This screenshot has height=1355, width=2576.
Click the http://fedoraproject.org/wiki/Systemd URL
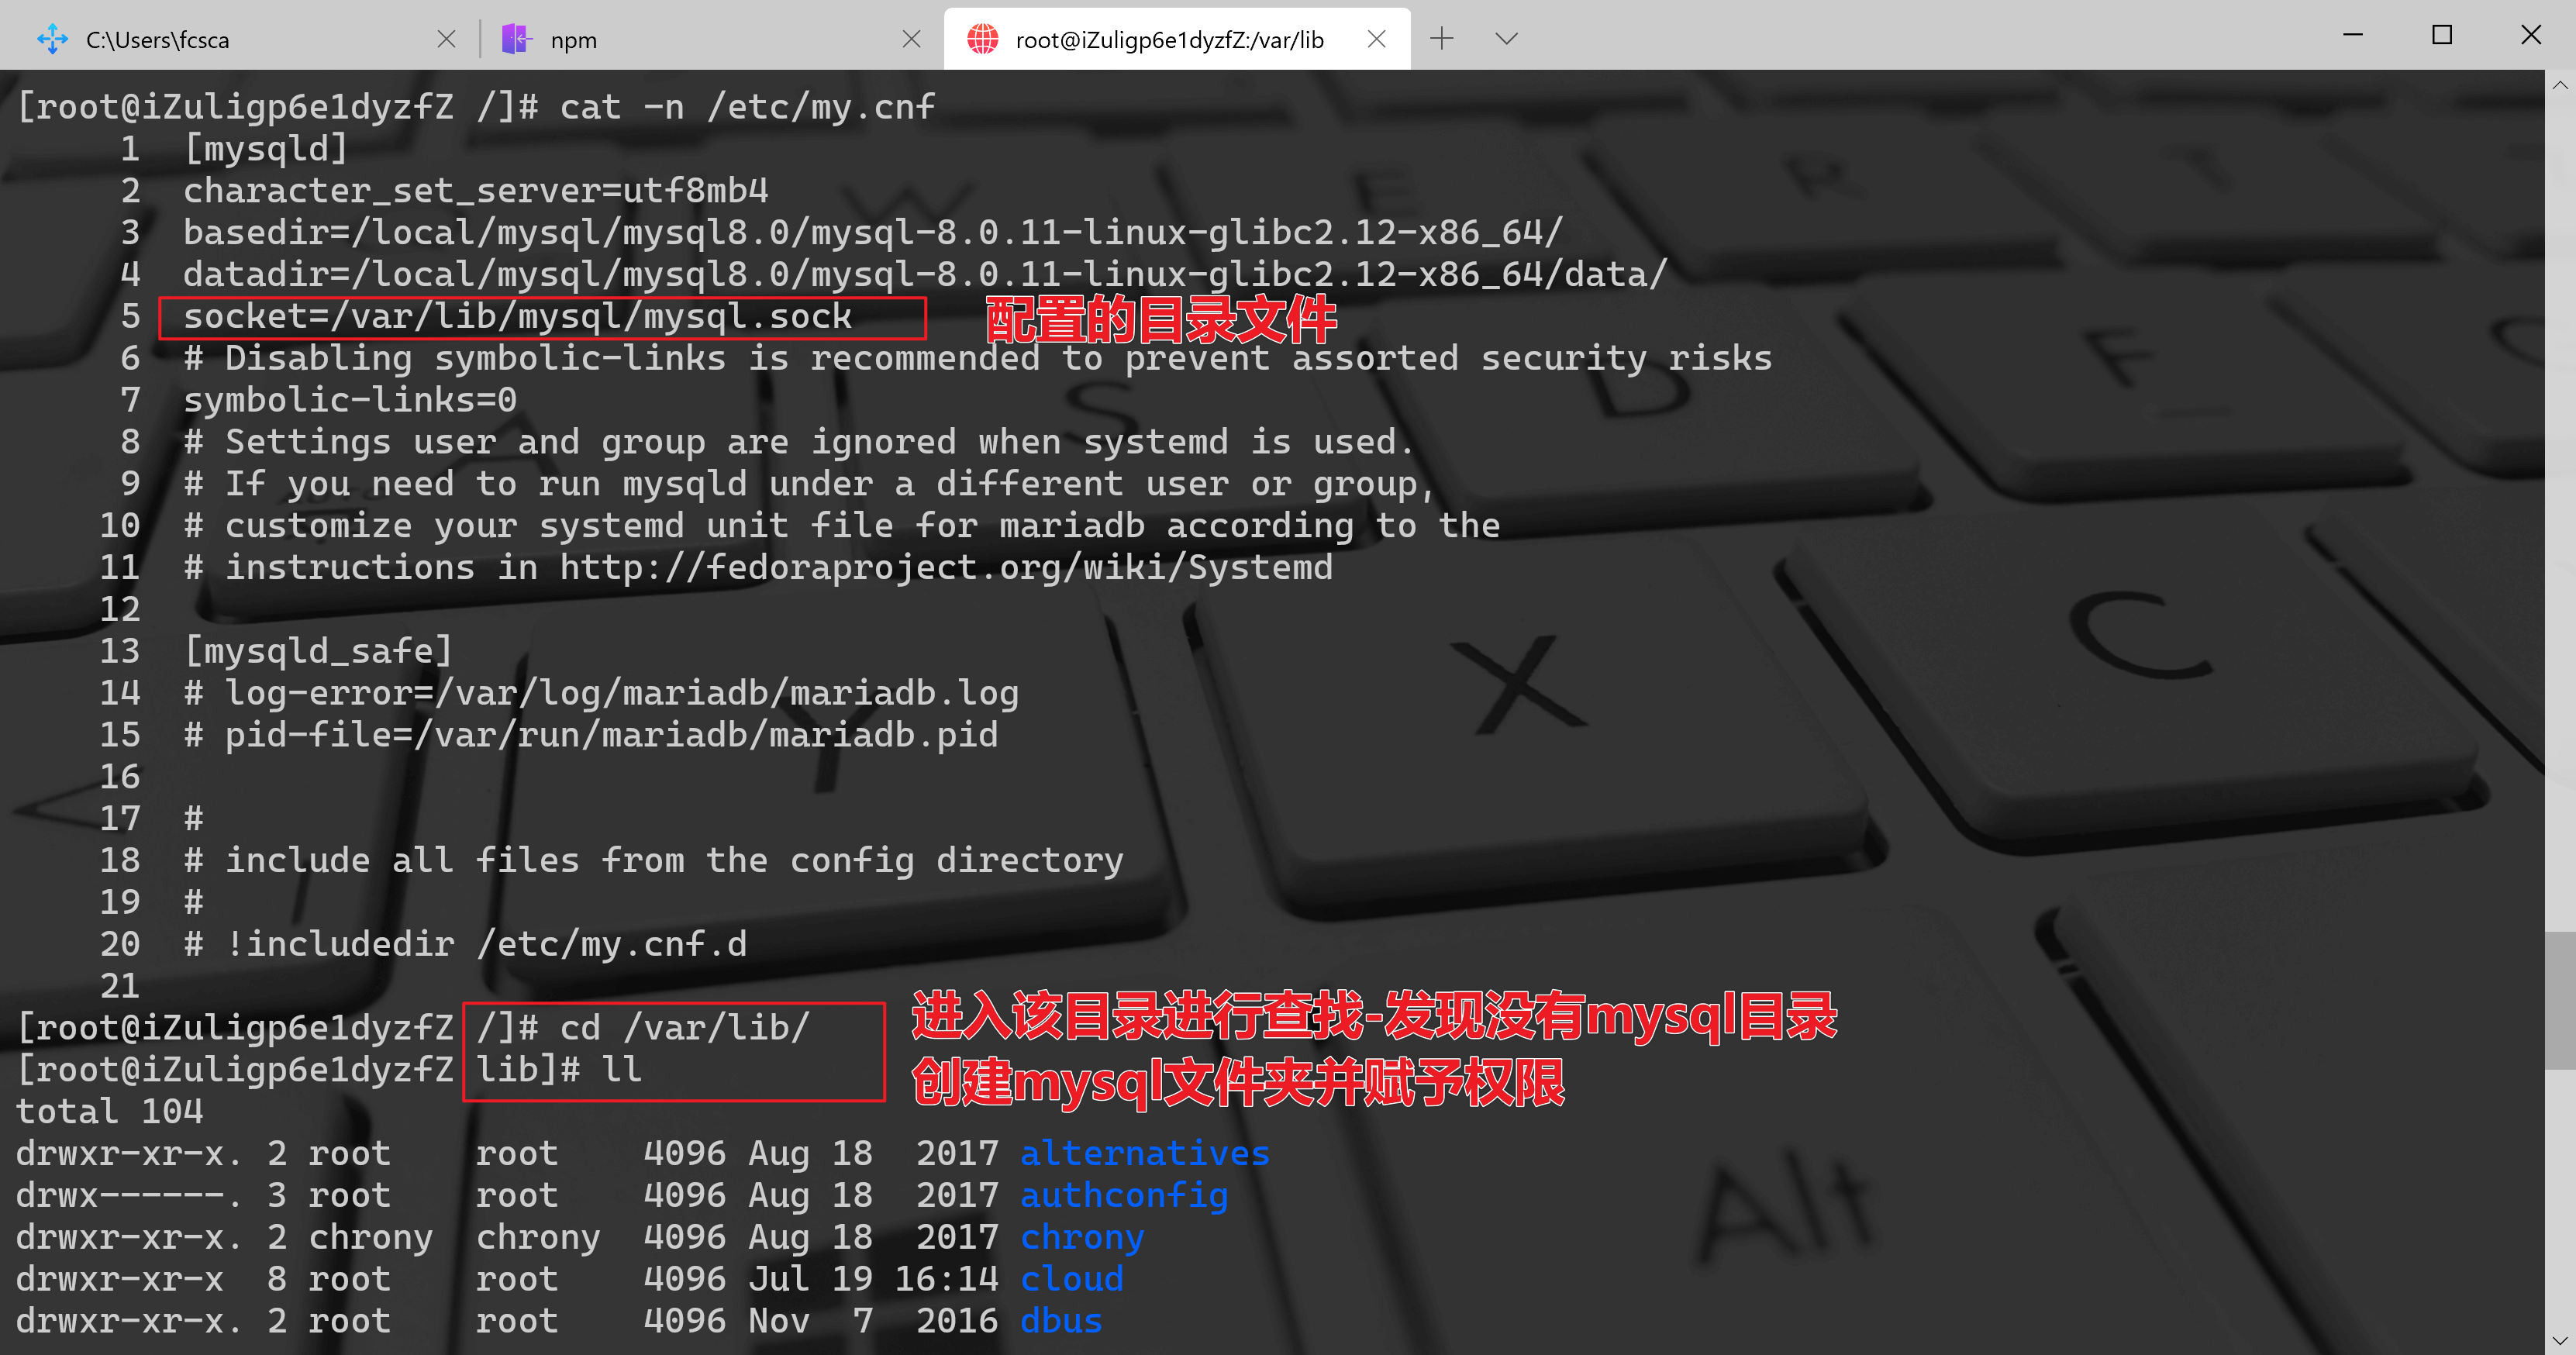tap(946, 568)
